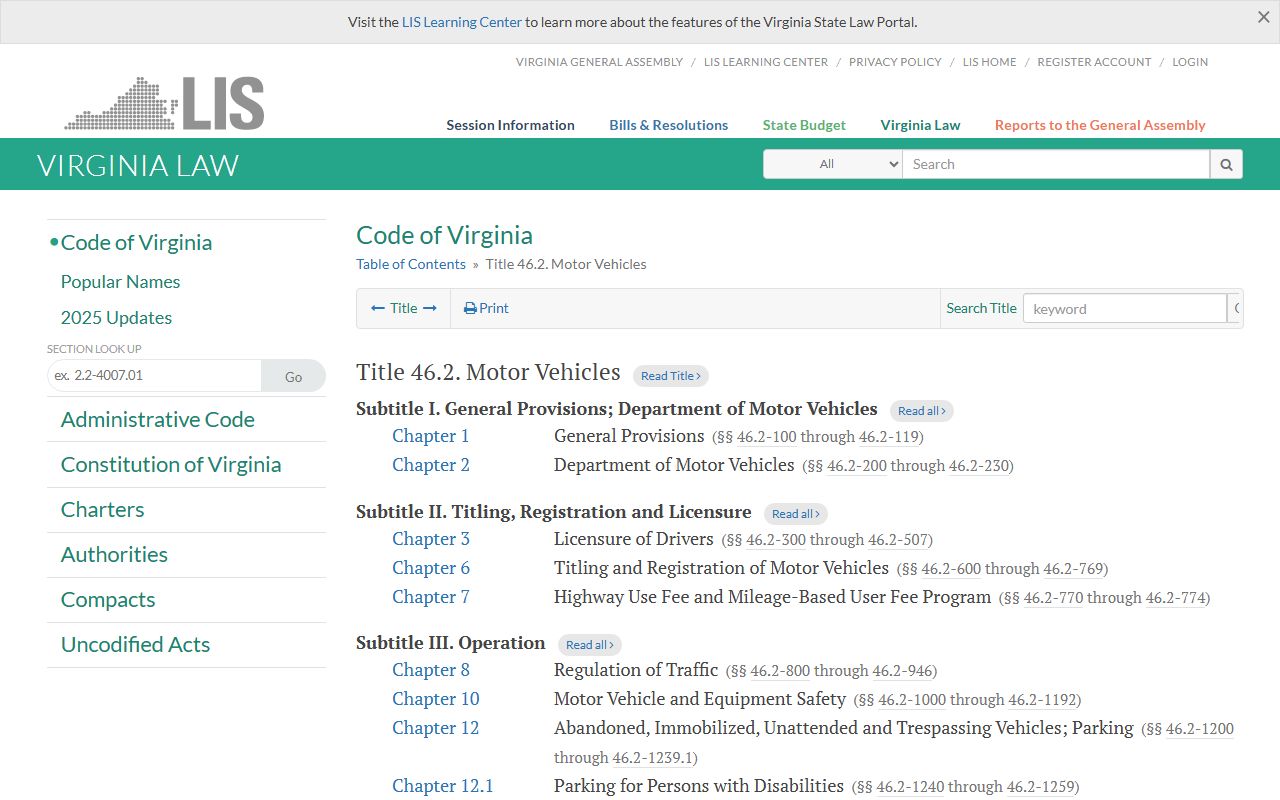
Task: Open Session Information menu
Action: point(510,125)
